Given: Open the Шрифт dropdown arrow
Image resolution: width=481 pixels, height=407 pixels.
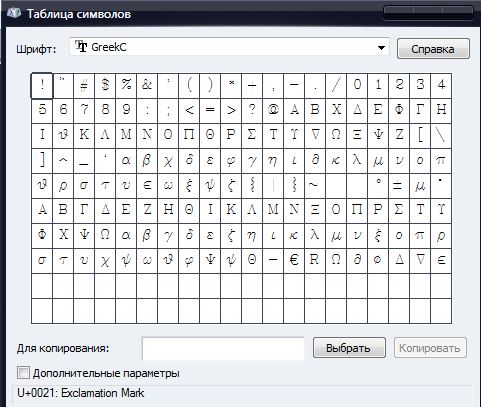Looking at the screenshot, I should point(382,48).
